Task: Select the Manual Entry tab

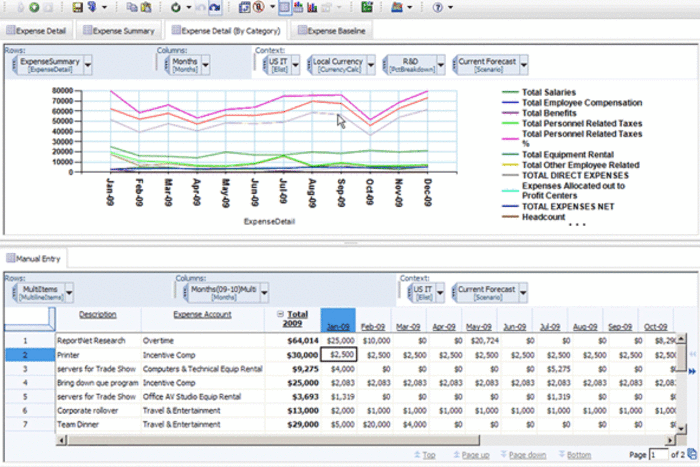Action: [33, 259]
